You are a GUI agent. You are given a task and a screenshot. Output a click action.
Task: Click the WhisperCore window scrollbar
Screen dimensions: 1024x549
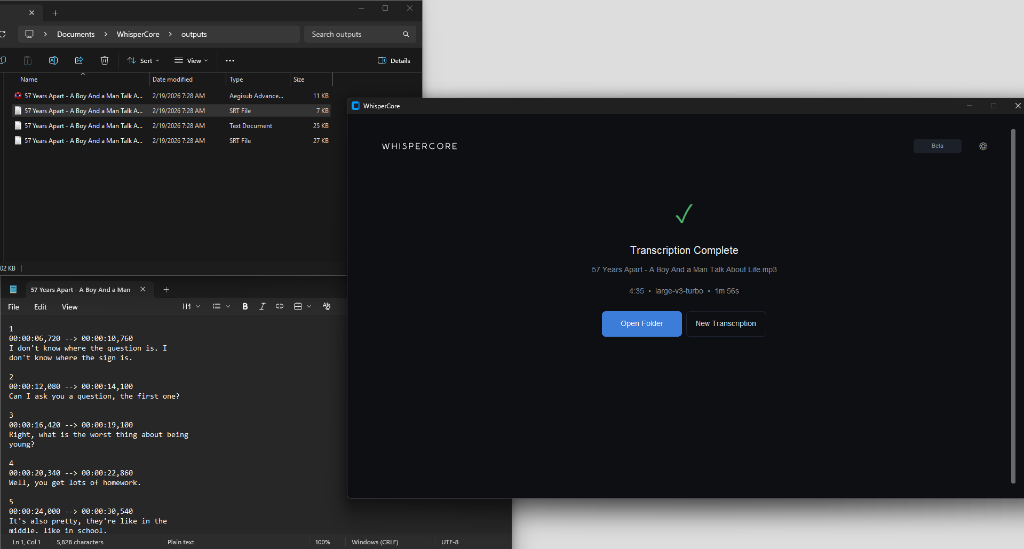click(1015, 300)
